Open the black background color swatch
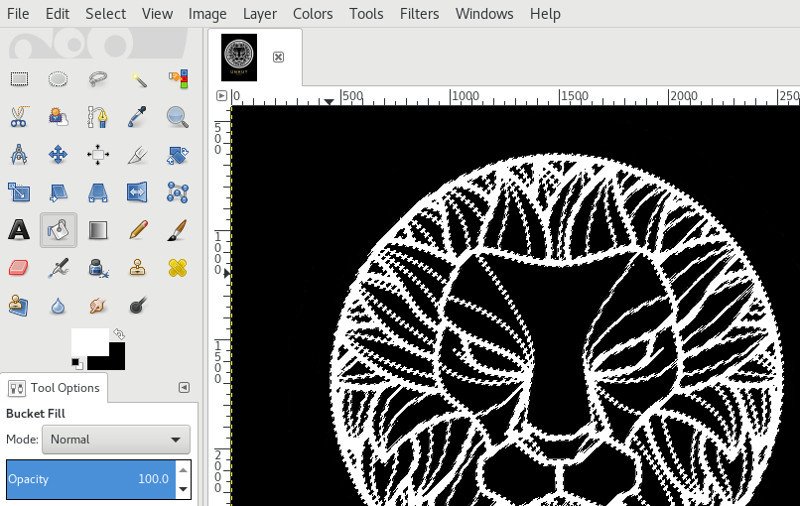The width and height of the screenshot is (800, 506). [x=113, y=360]
